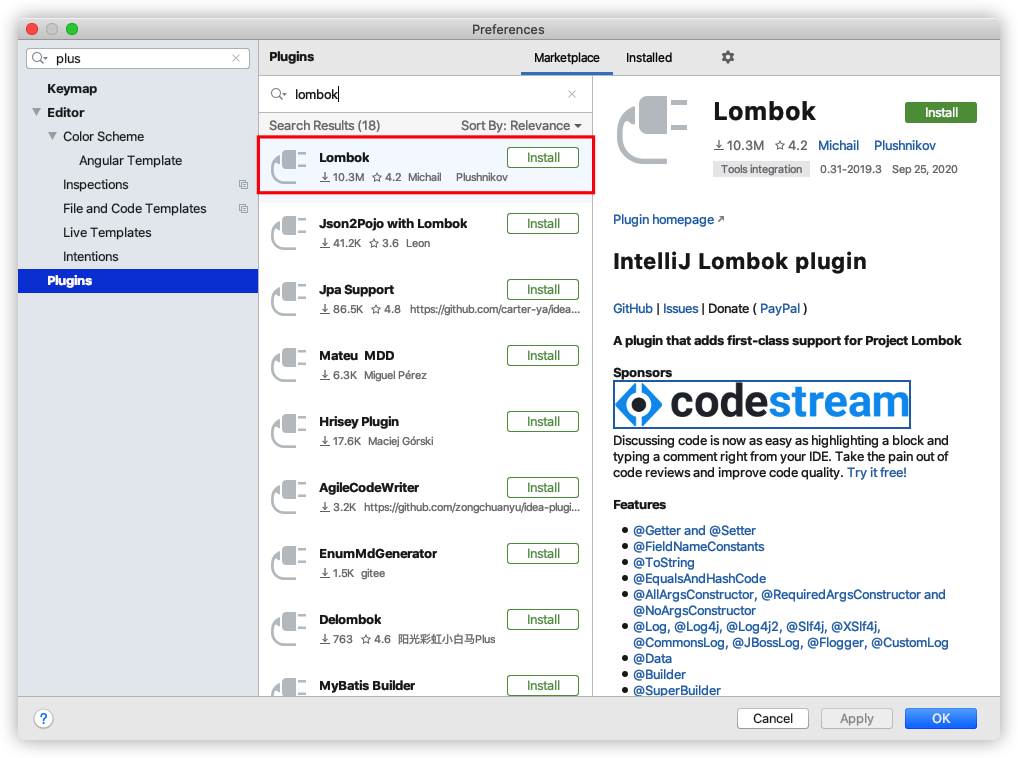The image size is (1018, 758).
Task: Install the AgileCodeWriter plugin
Action: click(543, 487)
